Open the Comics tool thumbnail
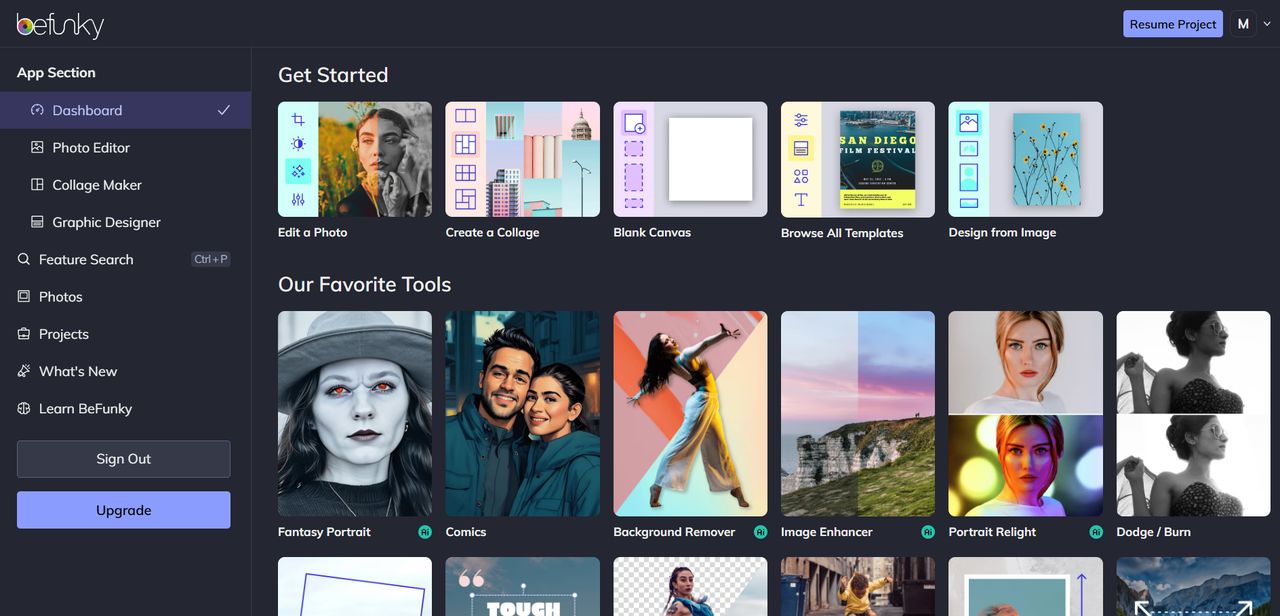 click(x=523, y=414)
